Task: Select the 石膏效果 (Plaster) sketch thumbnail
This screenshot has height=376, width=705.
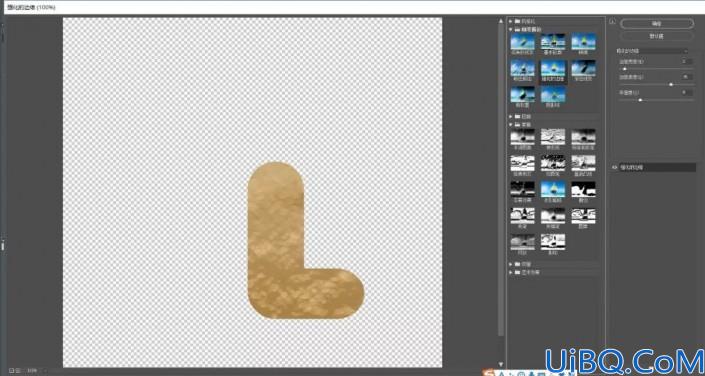Action: click(x=522, y=189)
